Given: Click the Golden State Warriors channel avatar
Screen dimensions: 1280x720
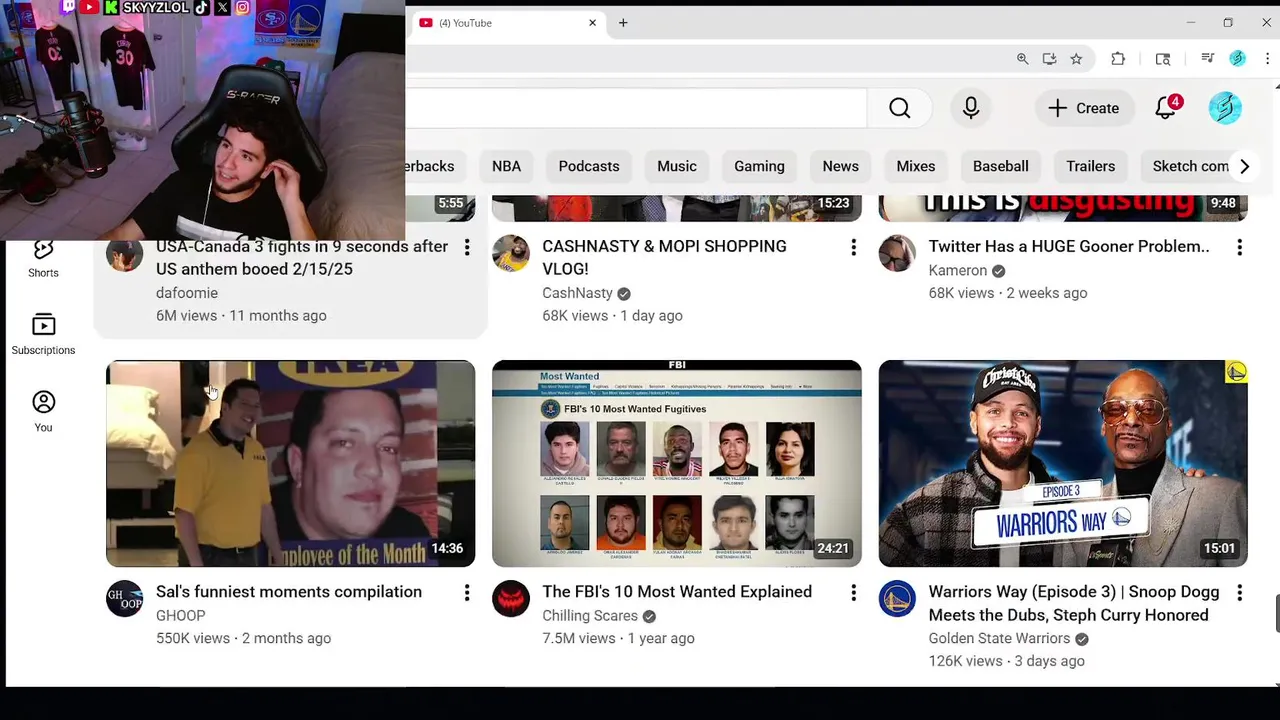Looking at the screenshot, I should pos(897,599).
